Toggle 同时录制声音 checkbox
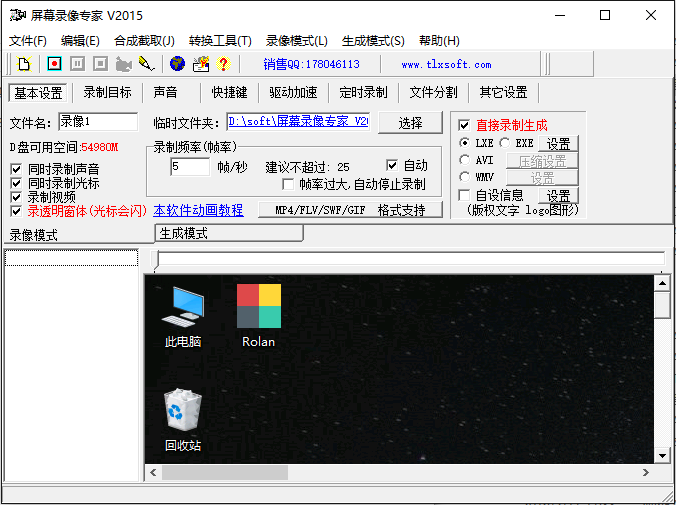 point(16,169)
